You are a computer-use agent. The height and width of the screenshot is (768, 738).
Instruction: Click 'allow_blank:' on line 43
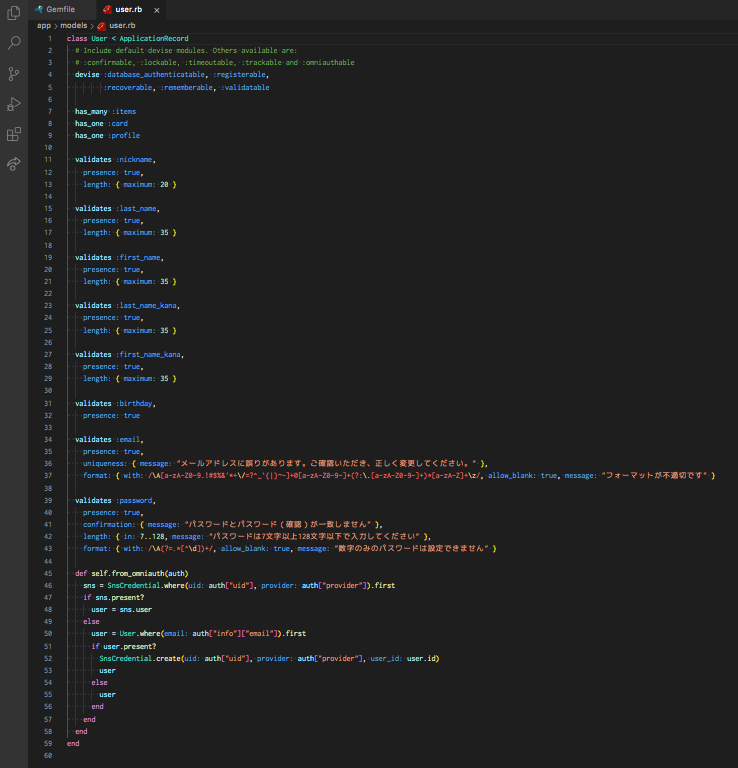coord(245,549)
